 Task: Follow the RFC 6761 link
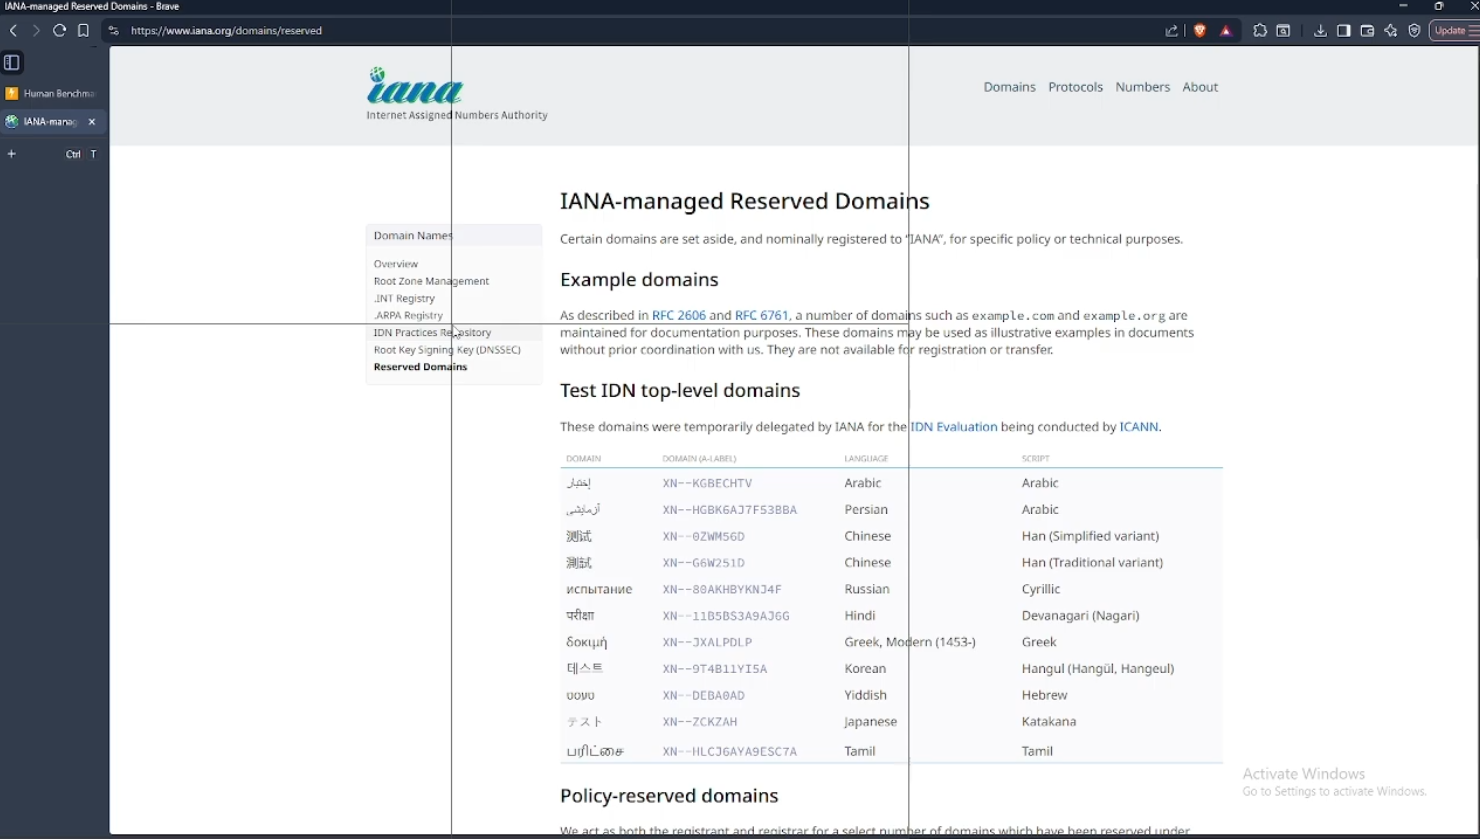[x=762, y=316]
